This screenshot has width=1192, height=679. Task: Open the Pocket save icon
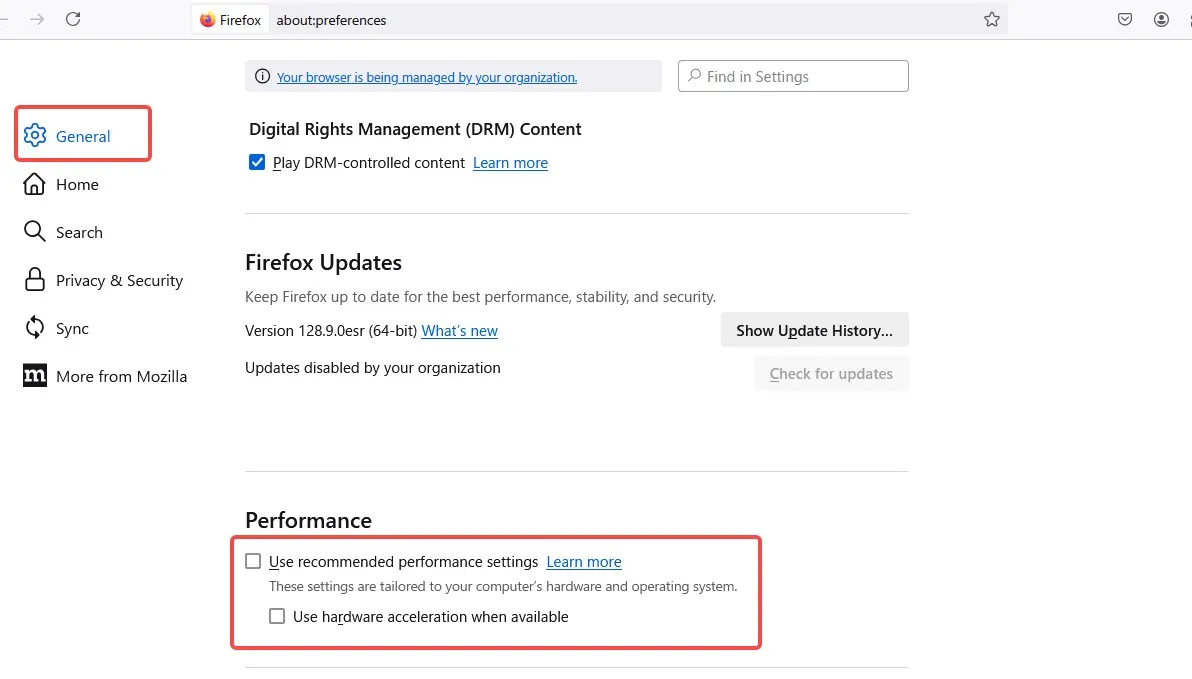point(1125,20)
